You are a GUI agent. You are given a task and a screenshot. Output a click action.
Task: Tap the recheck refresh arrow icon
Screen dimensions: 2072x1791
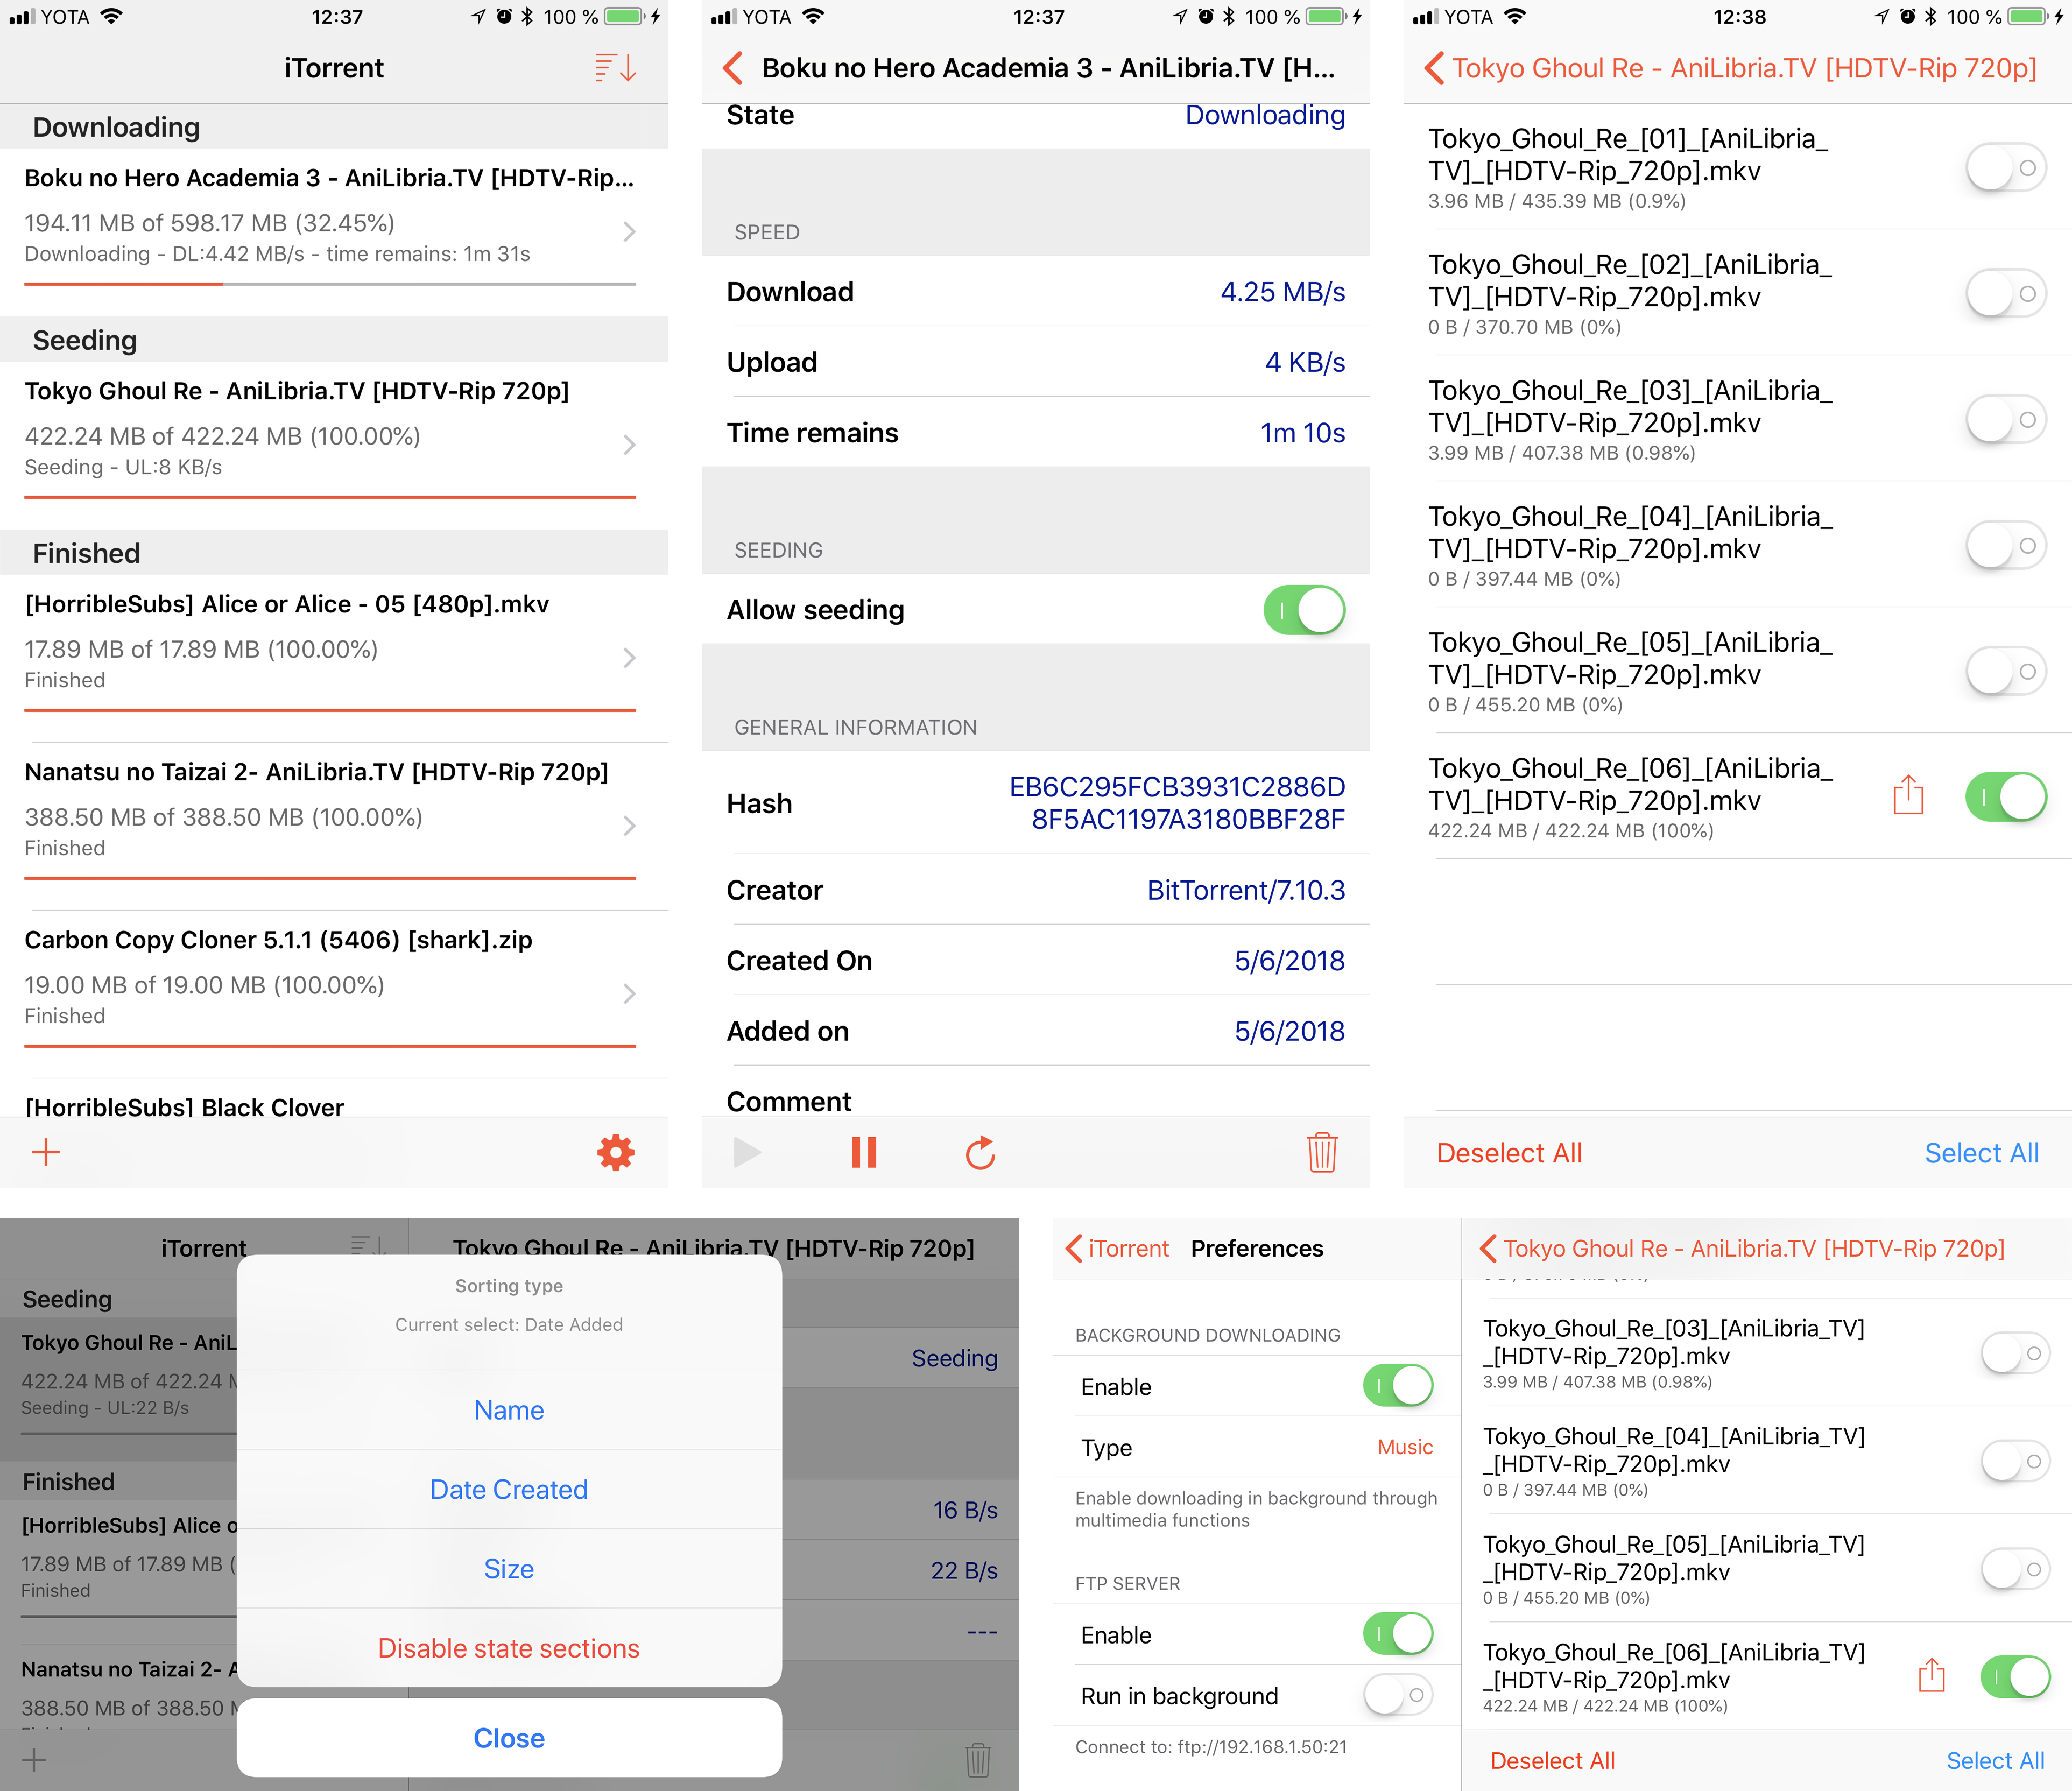[x=981, y=1152]
